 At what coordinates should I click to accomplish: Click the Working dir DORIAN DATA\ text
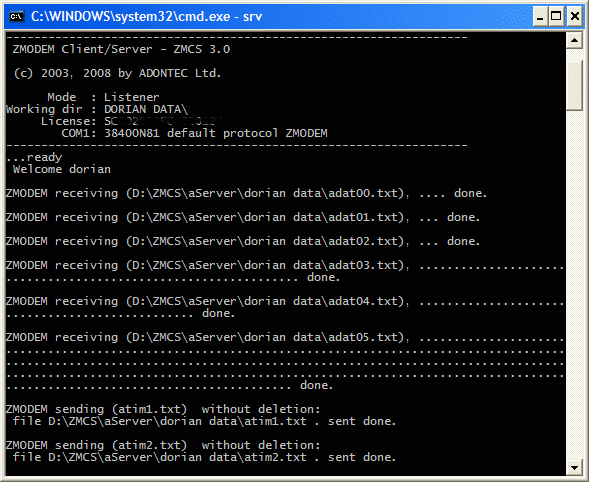point(97,109)
